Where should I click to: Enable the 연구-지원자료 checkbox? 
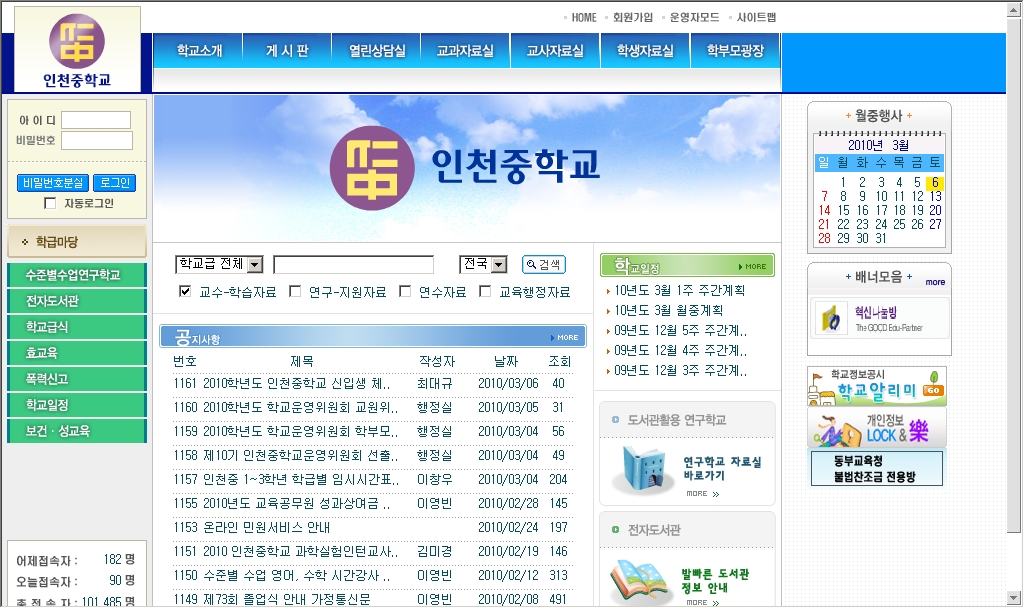click(x=295, y=292)
